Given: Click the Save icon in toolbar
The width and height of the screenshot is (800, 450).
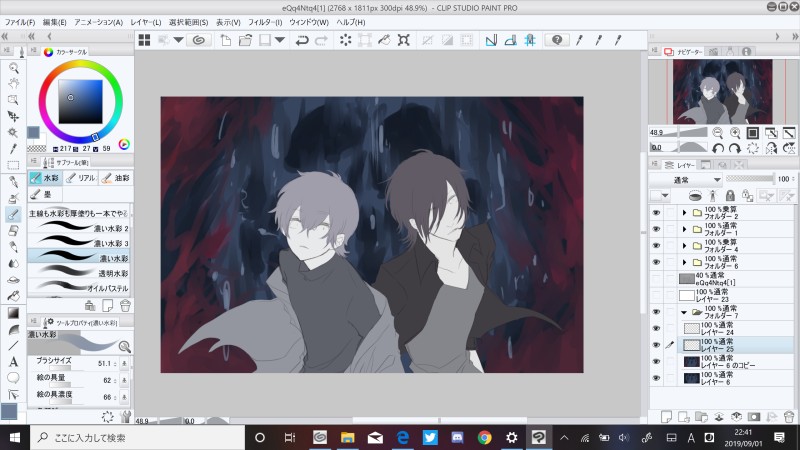Looking at the screenshot, I should [265, 40].
